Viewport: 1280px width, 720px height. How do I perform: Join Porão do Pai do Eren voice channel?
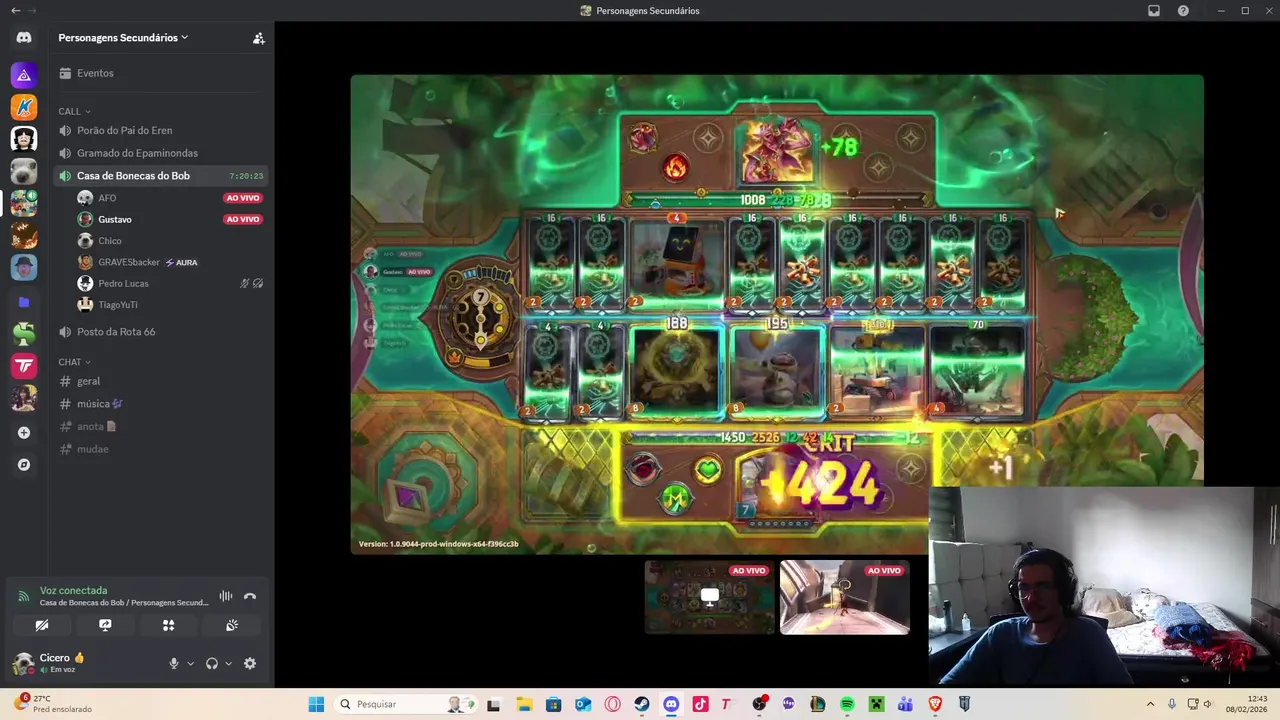tap(160, 130)
